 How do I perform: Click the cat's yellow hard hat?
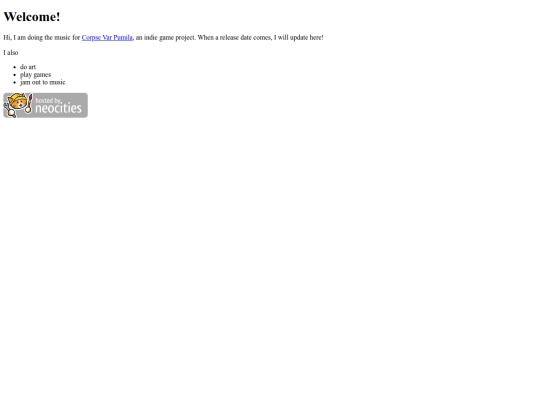pos(18,97)
